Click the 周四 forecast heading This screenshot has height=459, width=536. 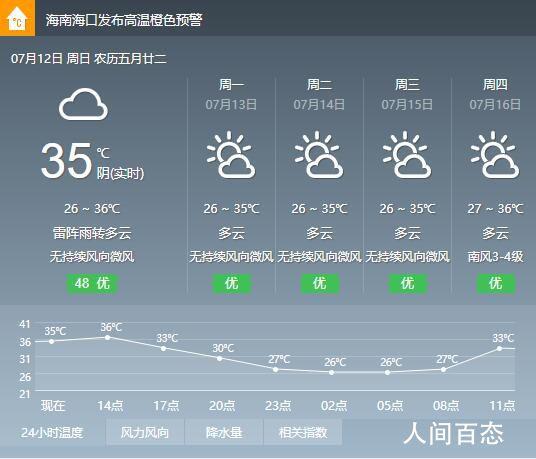[x=495, y=84]
